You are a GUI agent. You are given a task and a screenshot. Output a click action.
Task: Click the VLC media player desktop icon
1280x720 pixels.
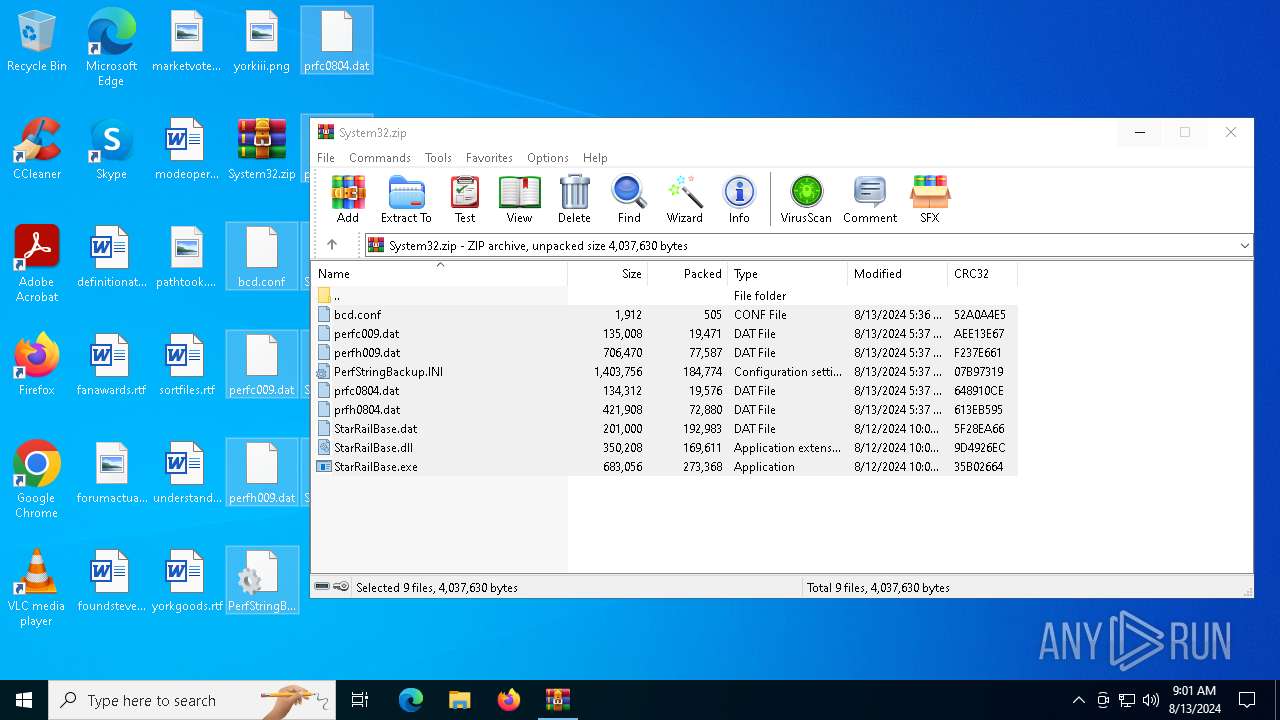37,588
